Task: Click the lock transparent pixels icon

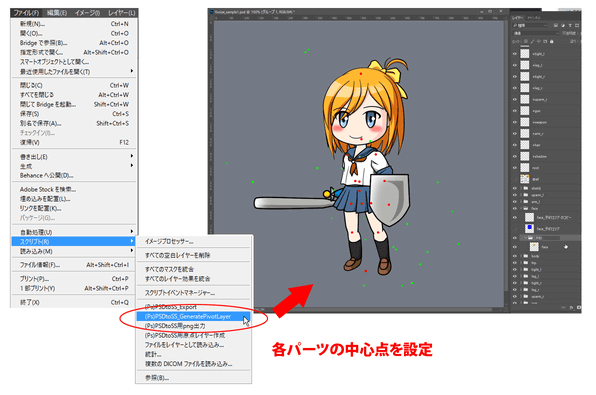Action: point(526,41)
